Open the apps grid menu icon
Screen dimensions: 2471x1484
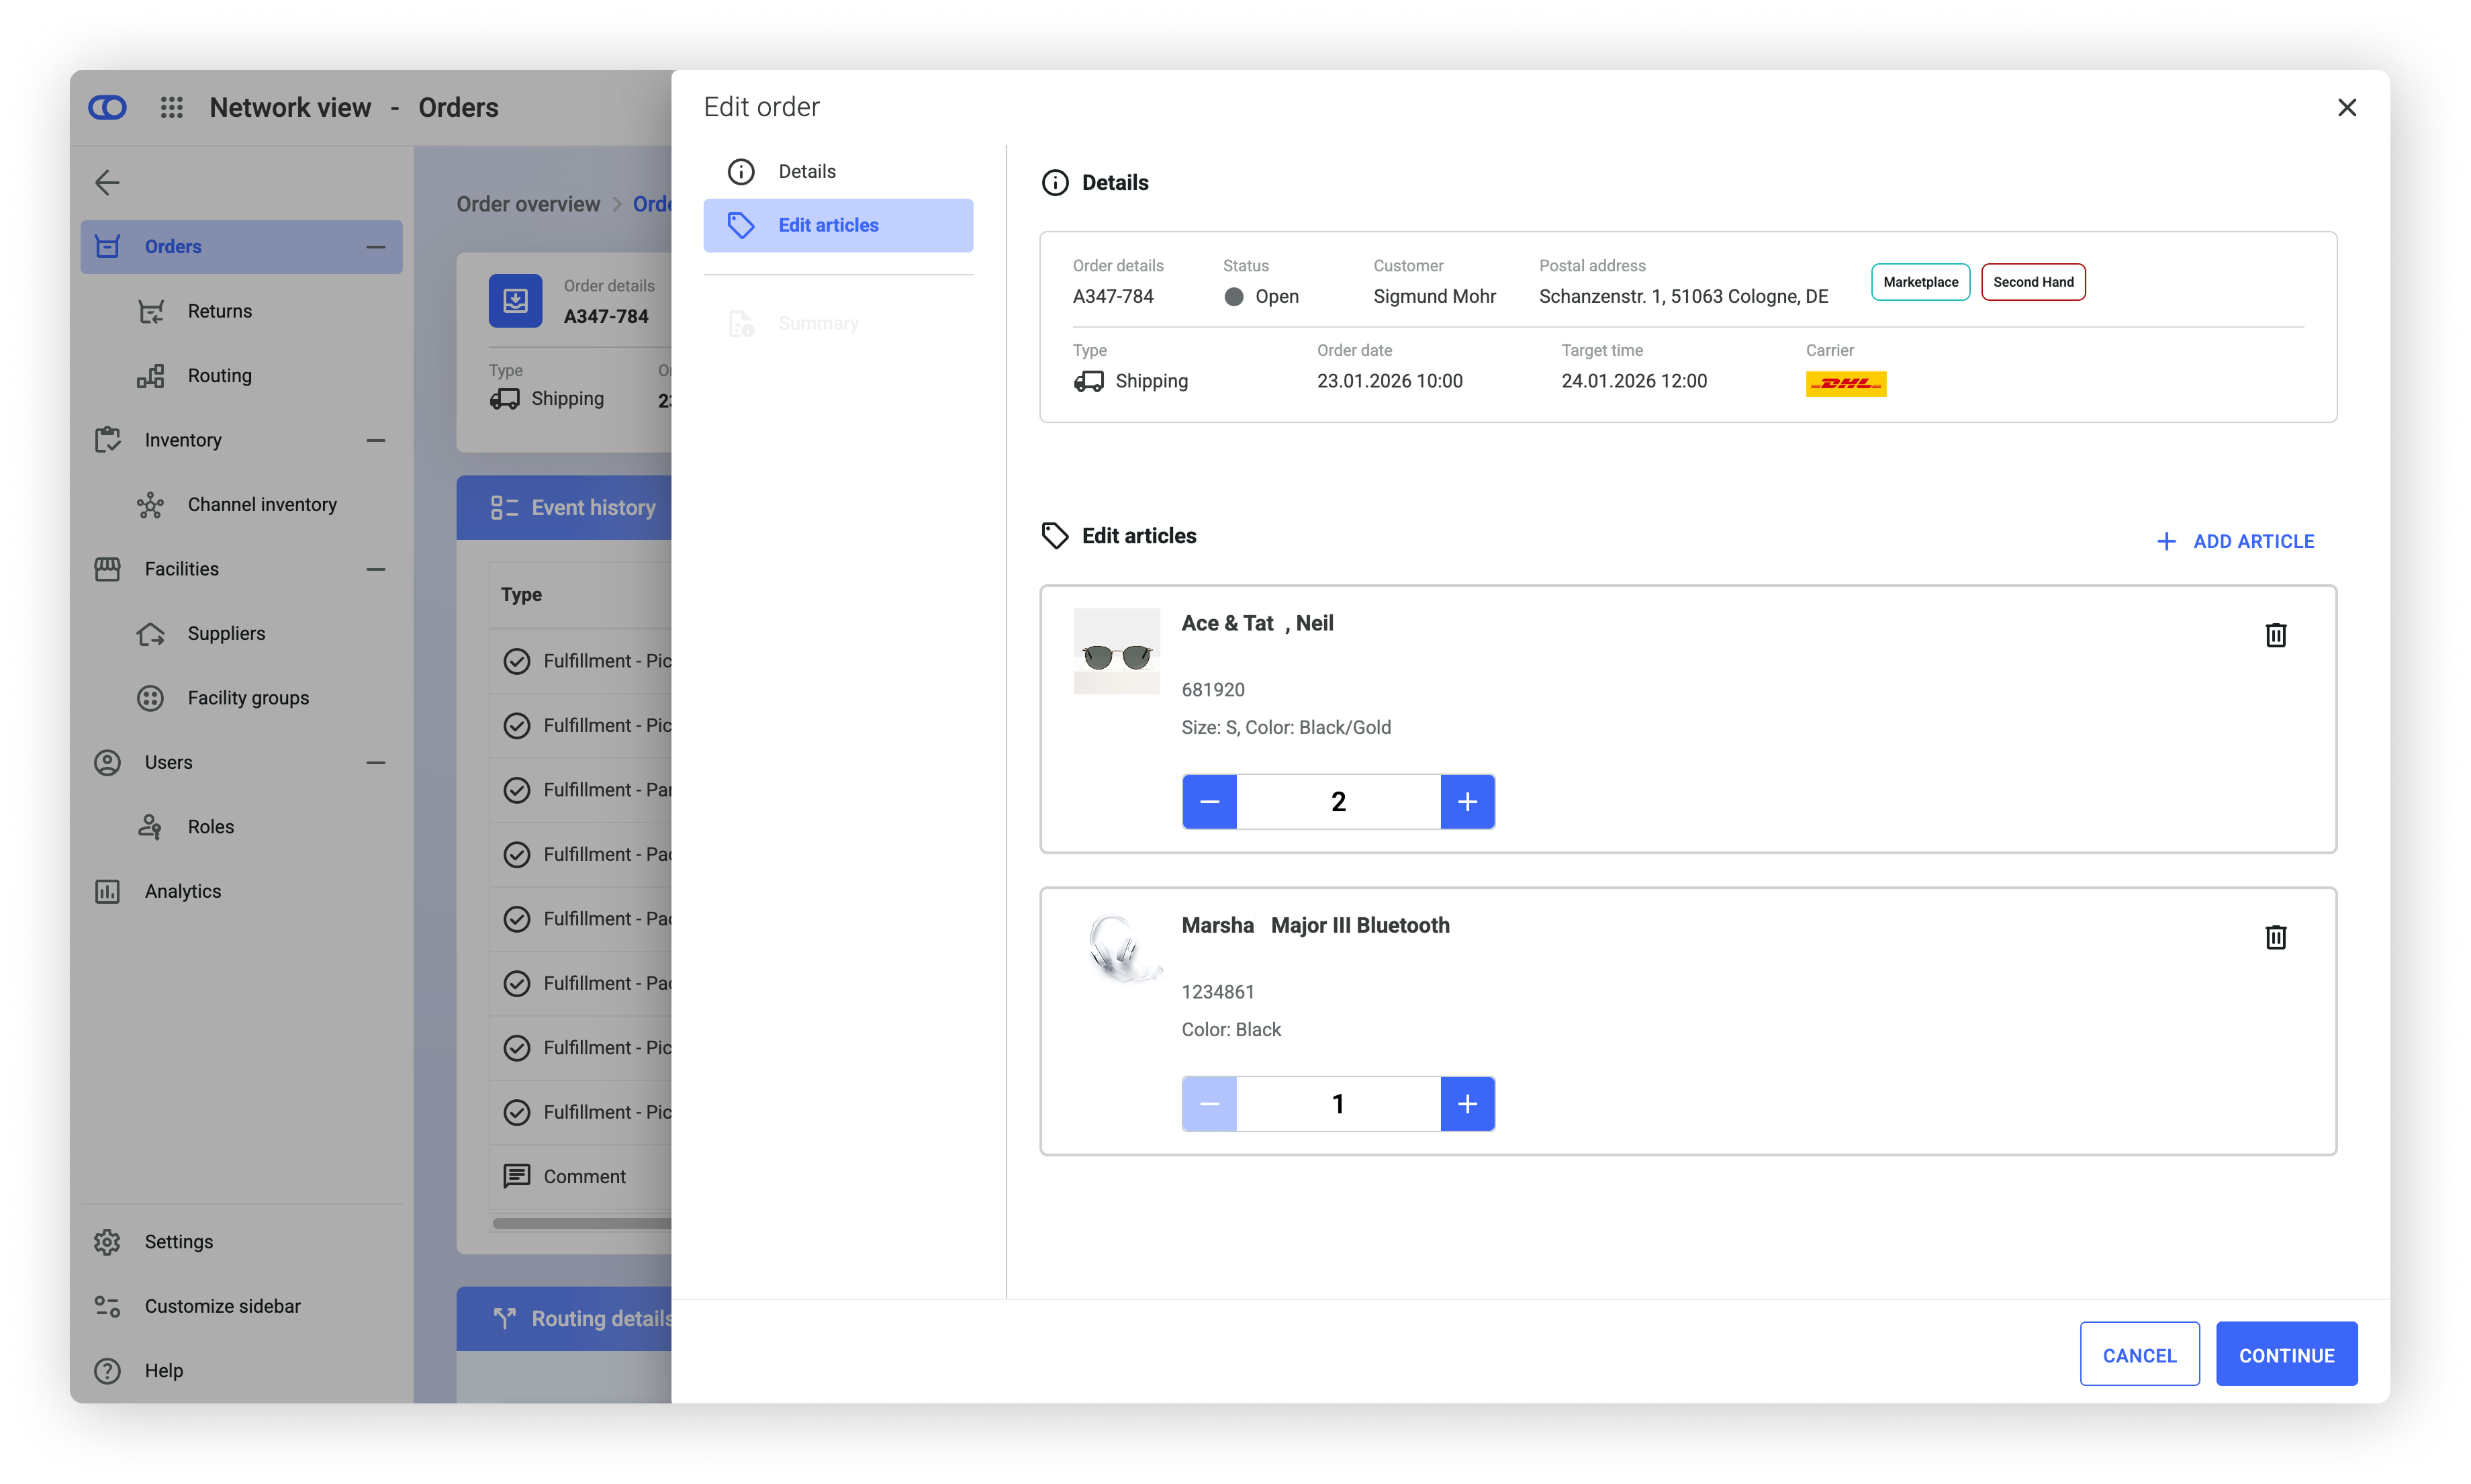click(x=172, y=107)
